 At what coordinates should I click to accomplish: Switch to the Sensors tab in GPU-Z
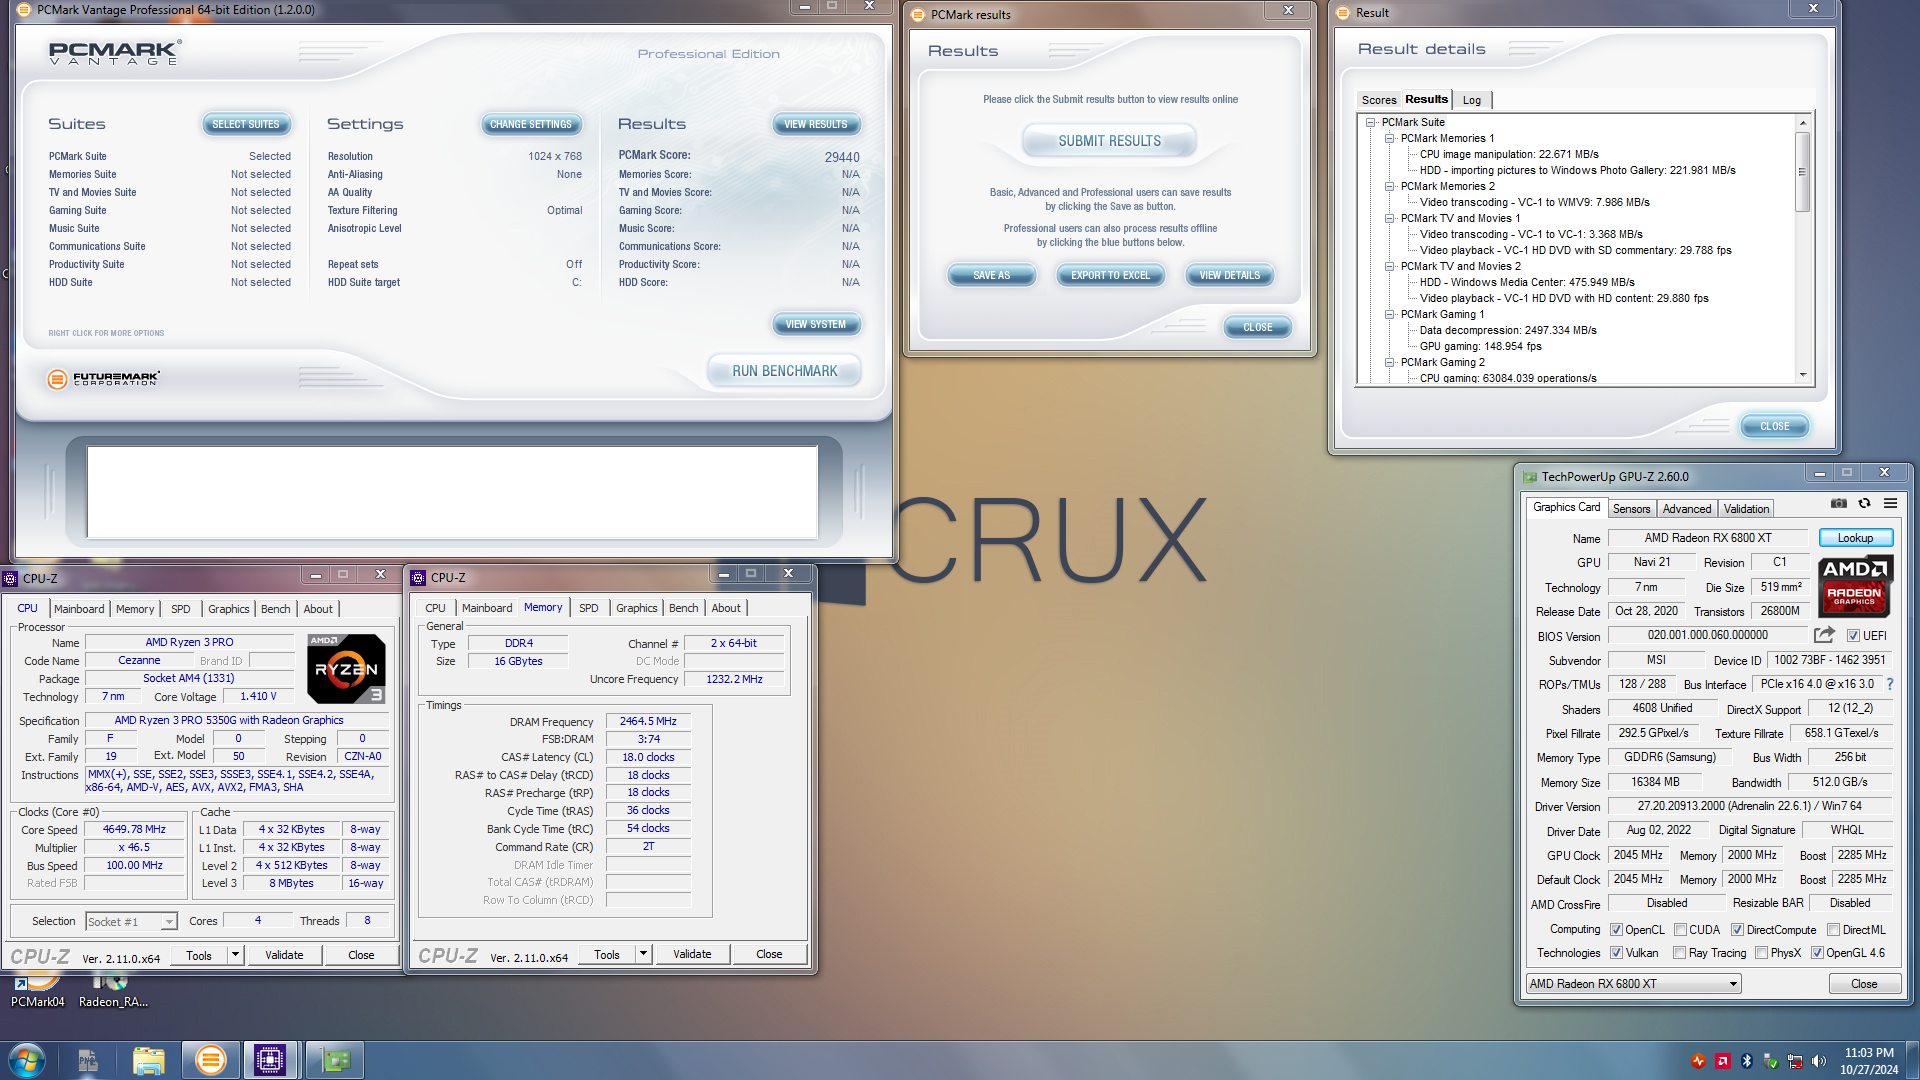pyautogui.click(x=1631, y=509)
